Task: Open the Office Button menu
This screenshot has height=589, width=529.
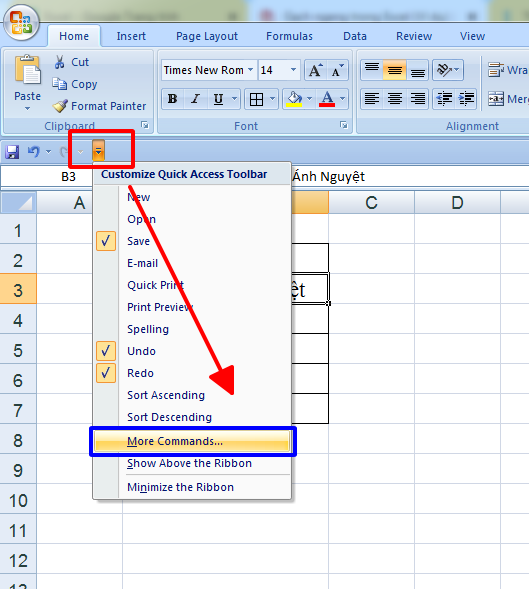Action: (21, 23)
